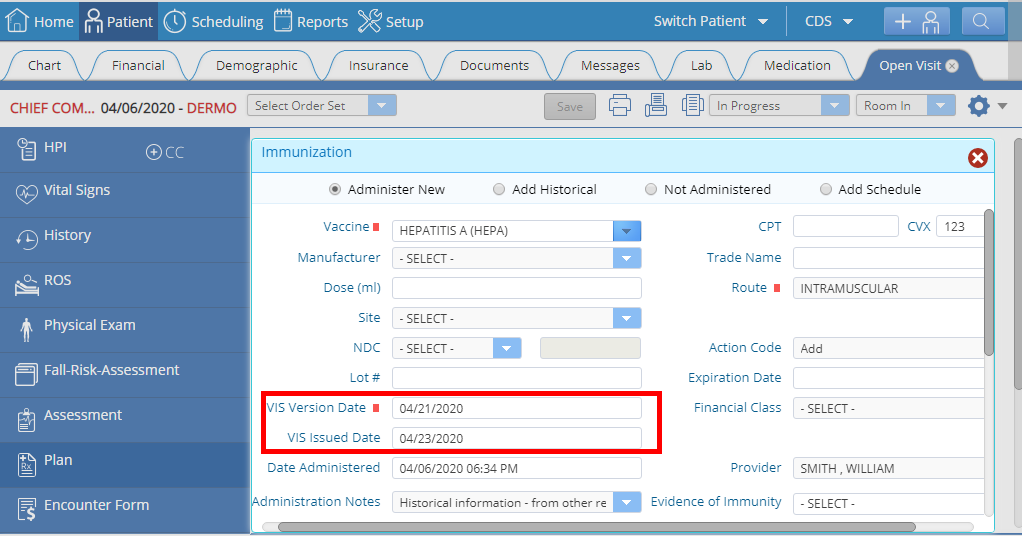
Task: Open the documents copy icon
Action: (692, 105)
